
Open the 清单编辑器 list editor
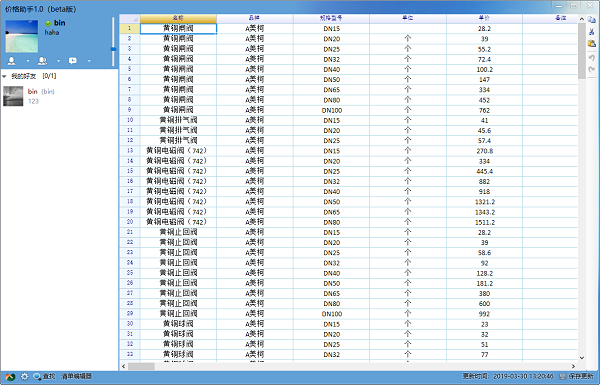[77, 377]
